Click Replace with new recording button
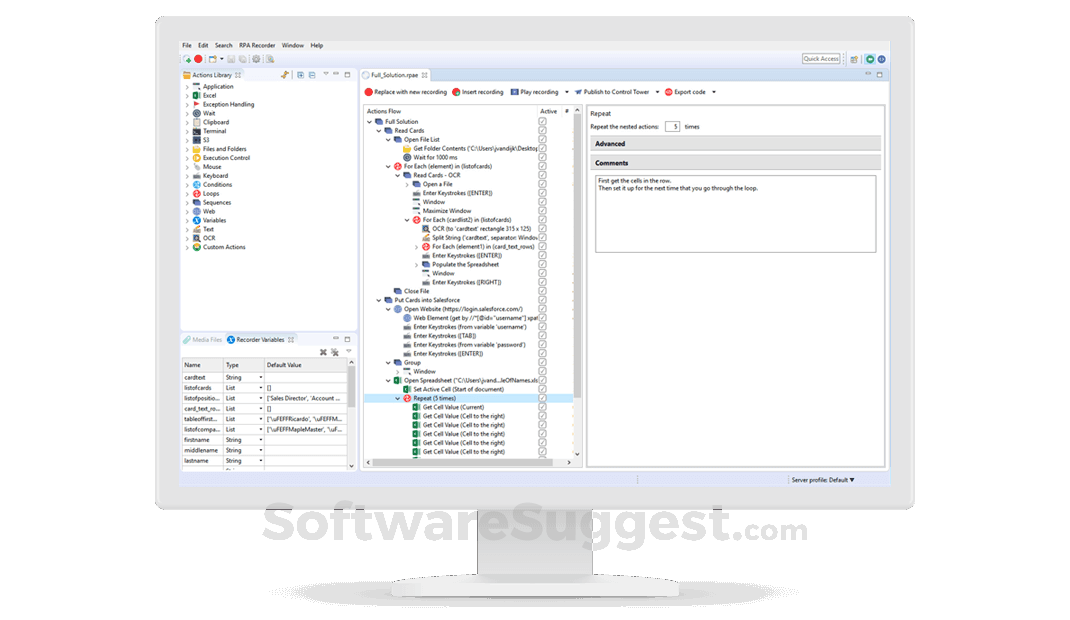Viewport: 1070px width, 620px height. 406,92
